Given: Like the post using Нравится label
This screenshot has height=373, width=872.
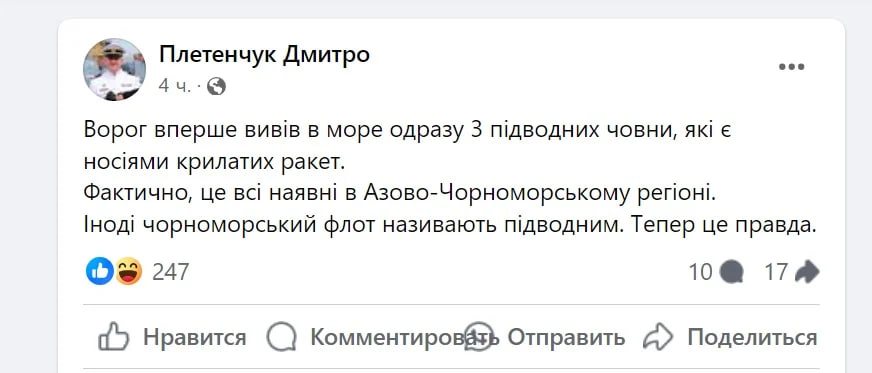Looking at the screenshot, I should [x=195, y=337].
